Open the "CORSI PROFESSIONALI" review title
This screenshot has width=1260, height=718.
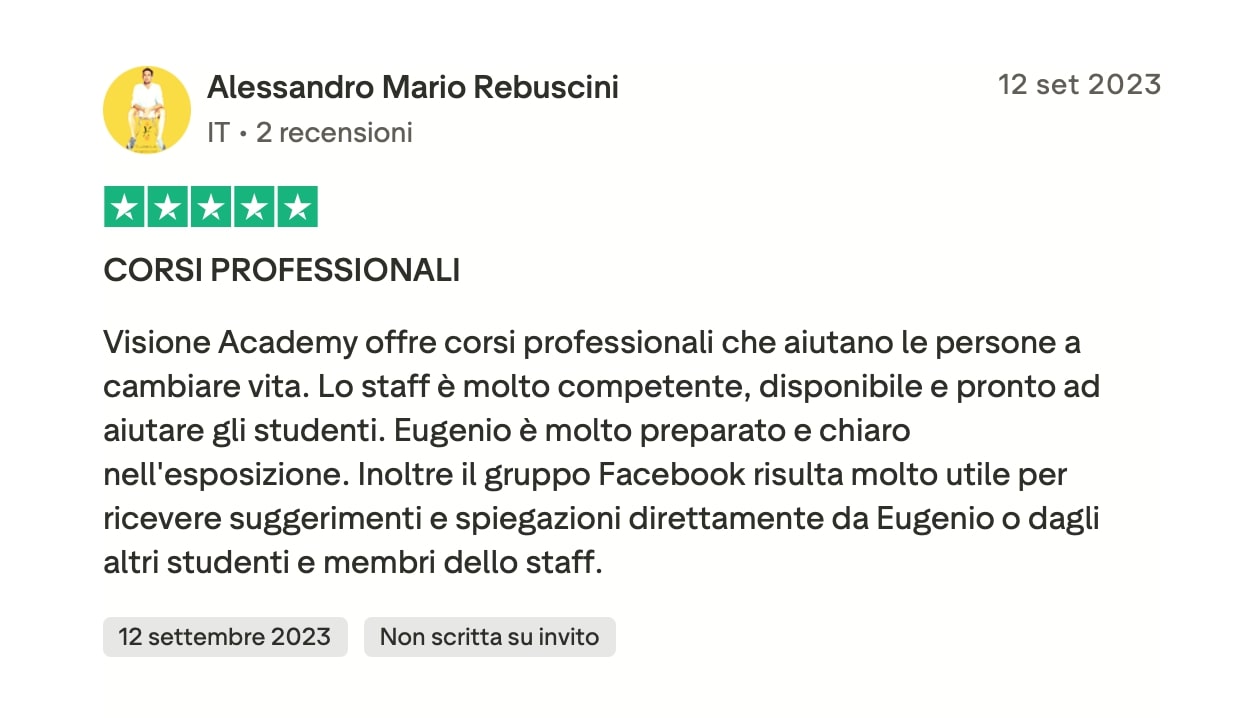[x=281, y=270]
